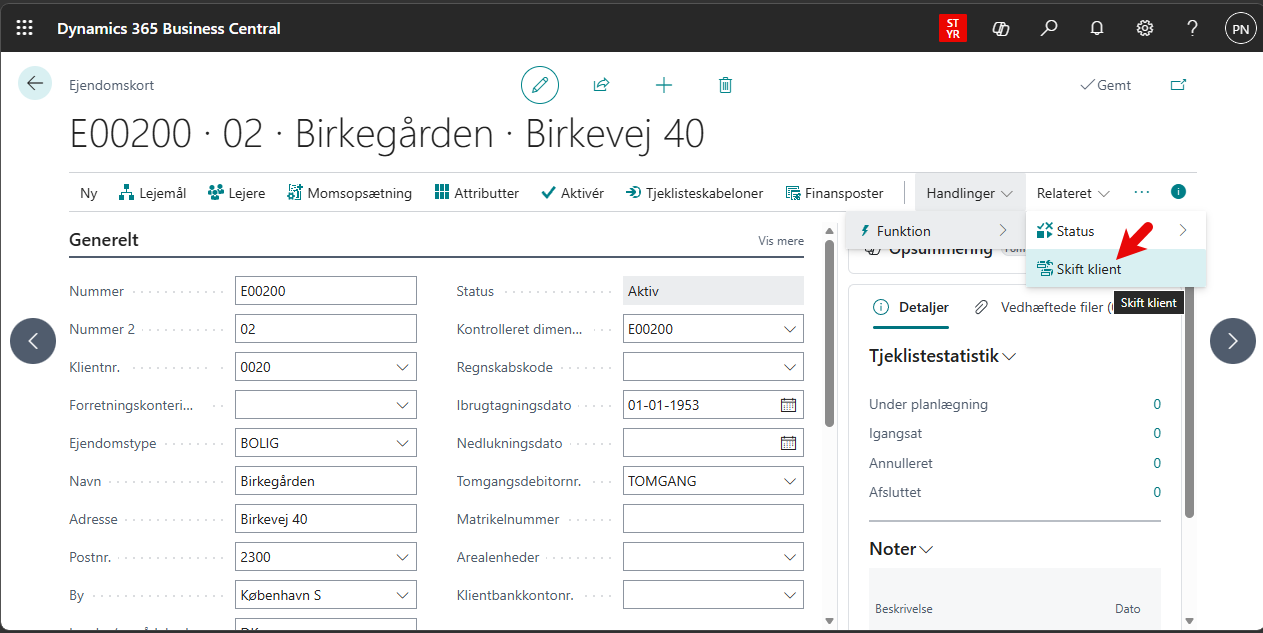The image size is (1263, 633).
Task: Open page in new window icon
Action: click(x=1178, y=85)
